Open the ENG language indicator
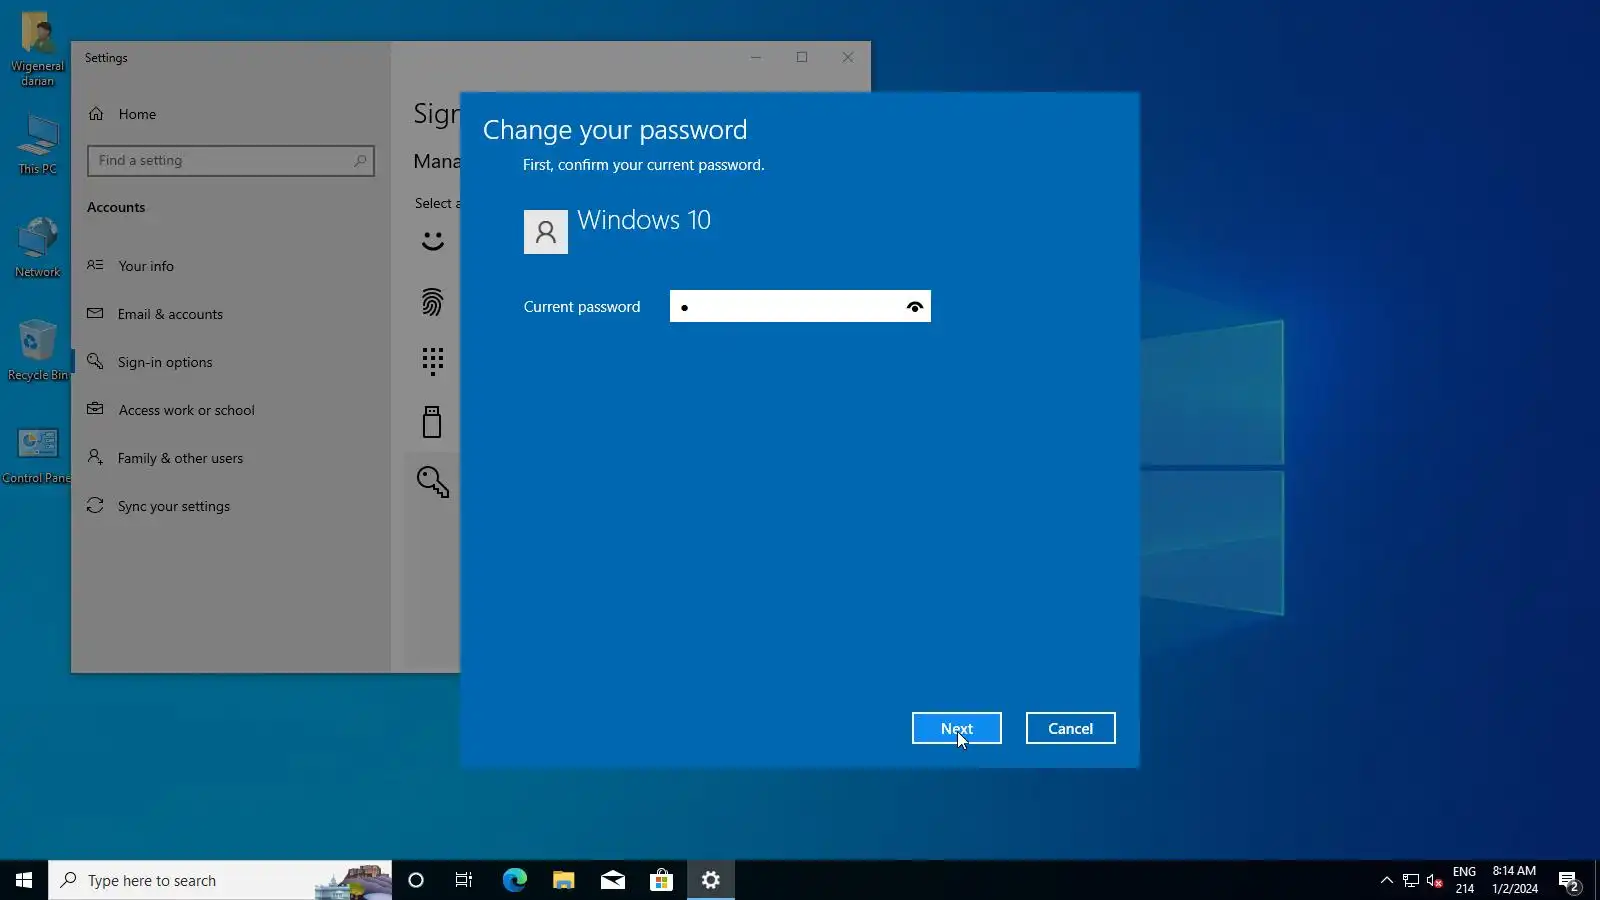The height and width of the screenshot is (900, 1600). pos(1464,880)
